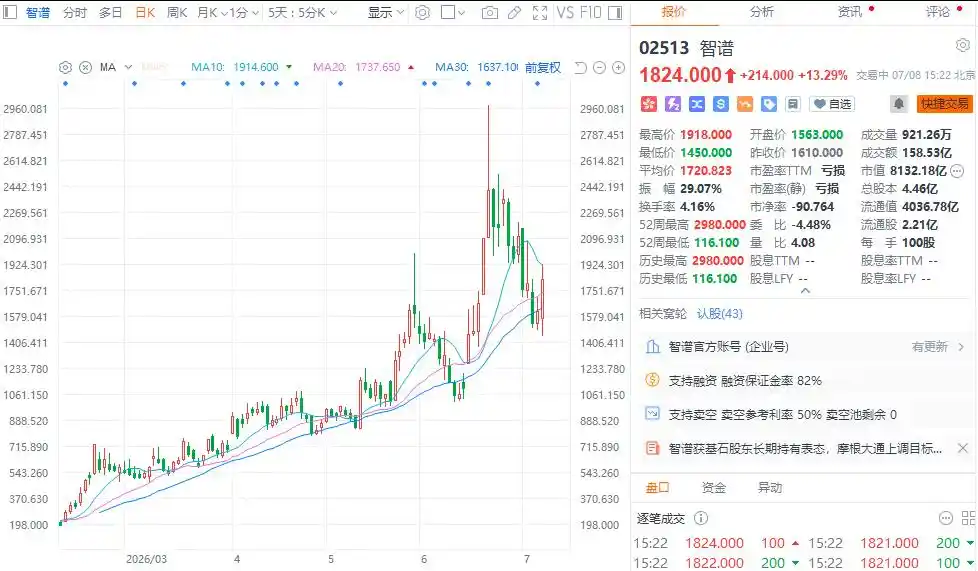Set a price alert via bell icon
This screenshot has width=978, height=571.
click(898, 104)
